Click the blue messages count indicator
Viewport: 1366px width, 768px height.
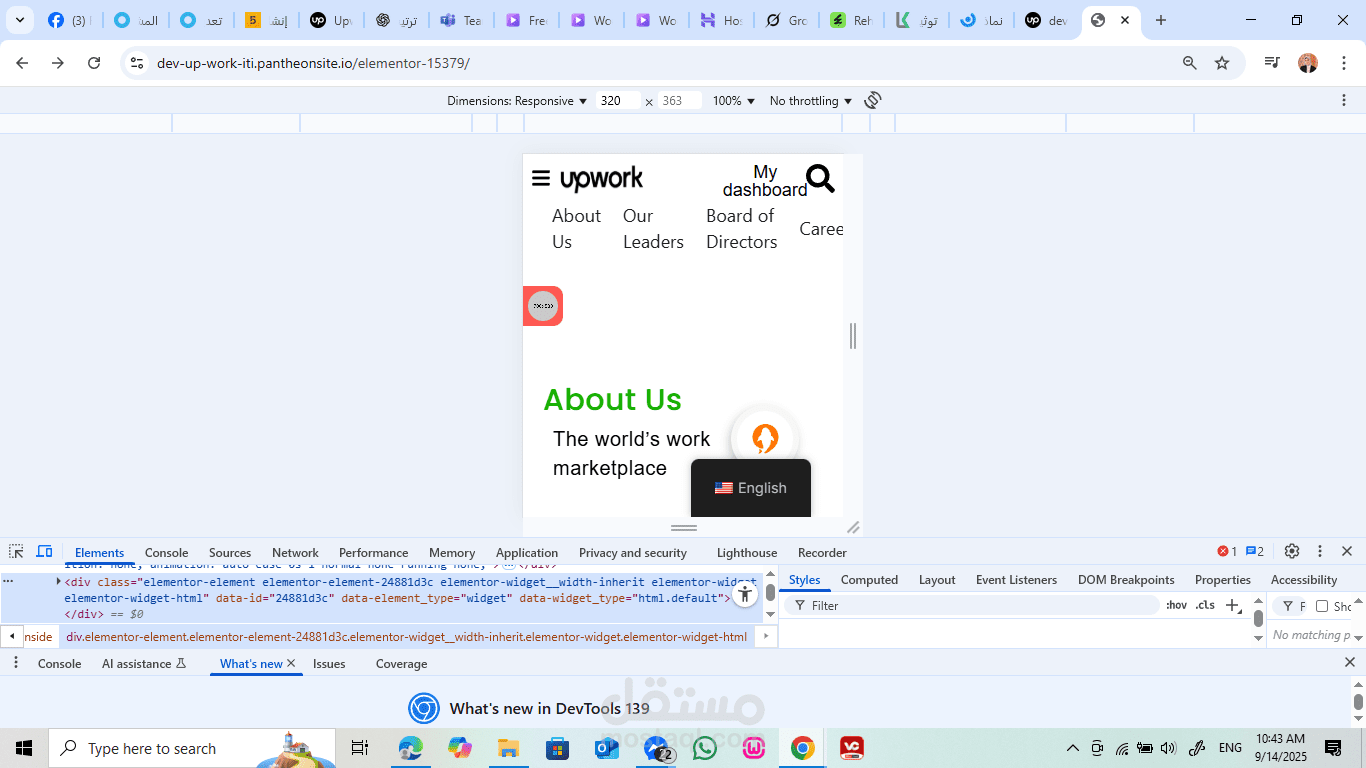1255,551
